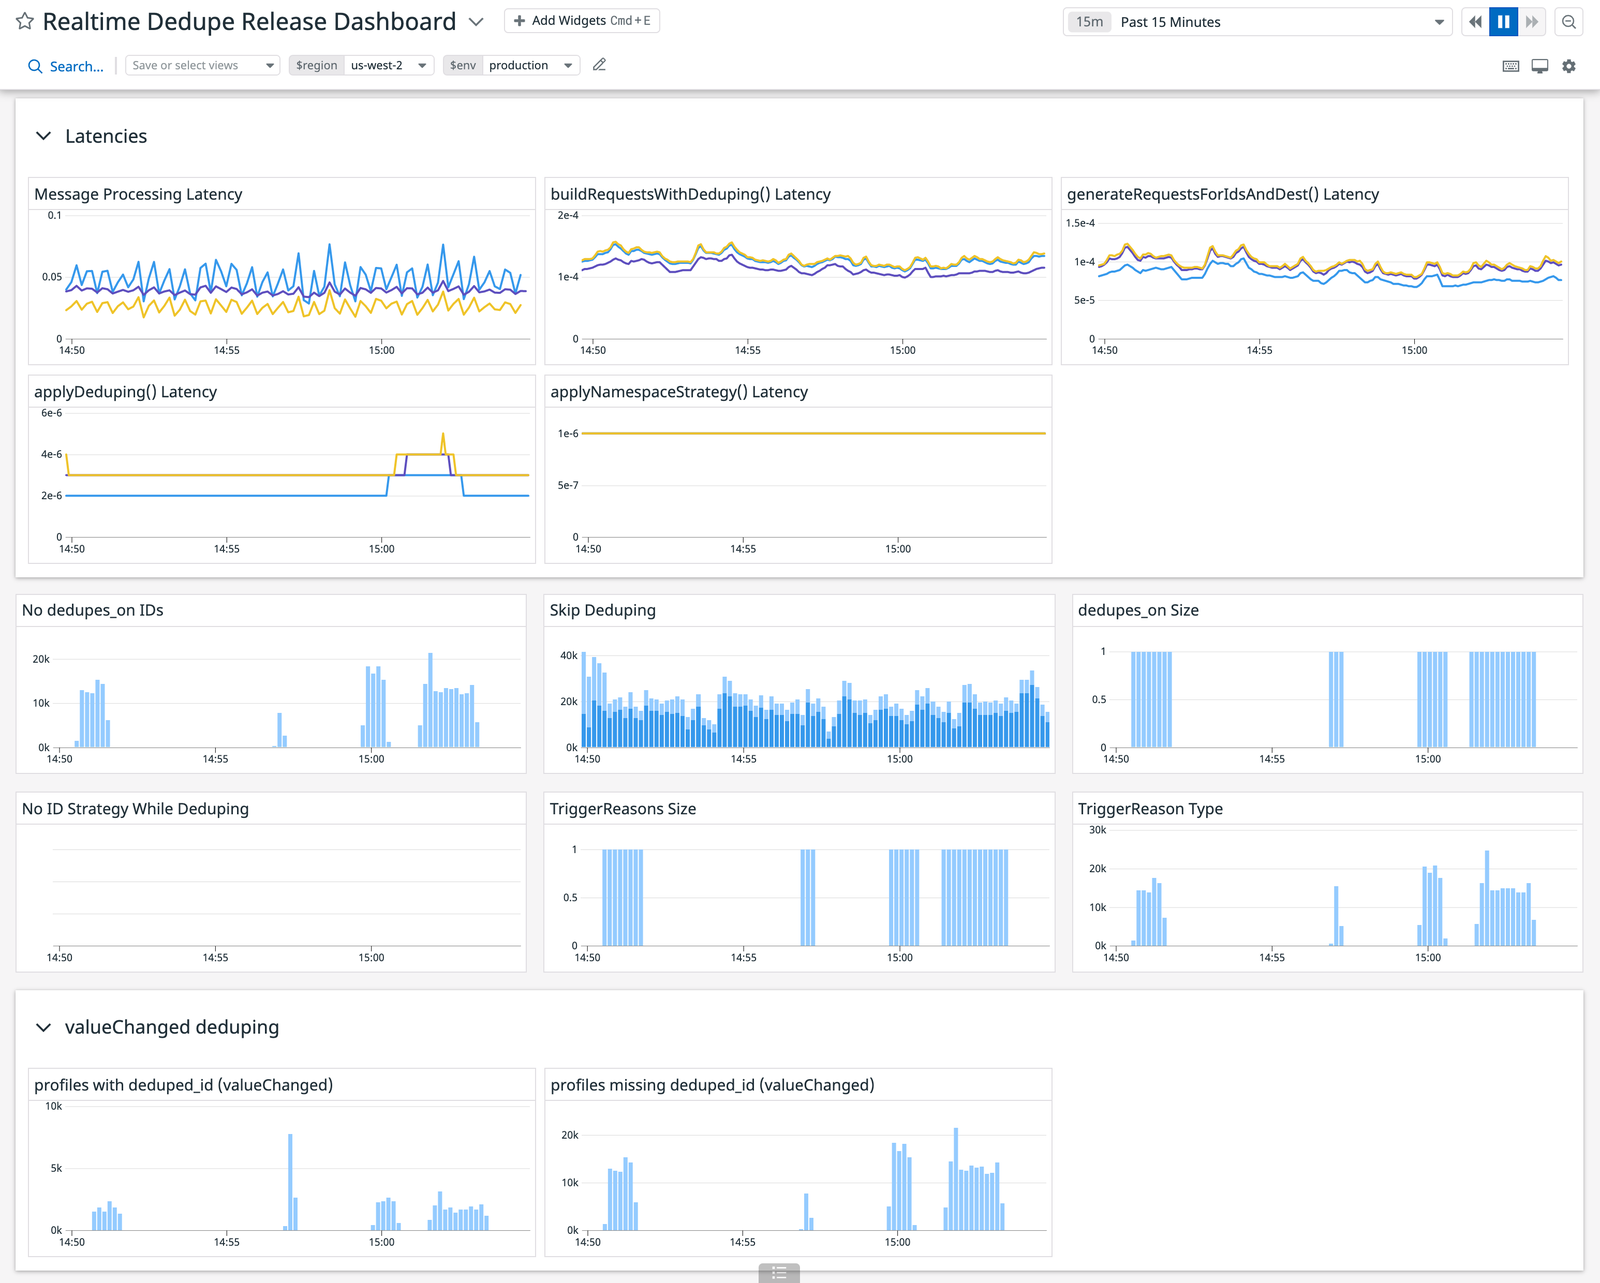Open the Past 15 Minutes time range selector

(1257, 22)
